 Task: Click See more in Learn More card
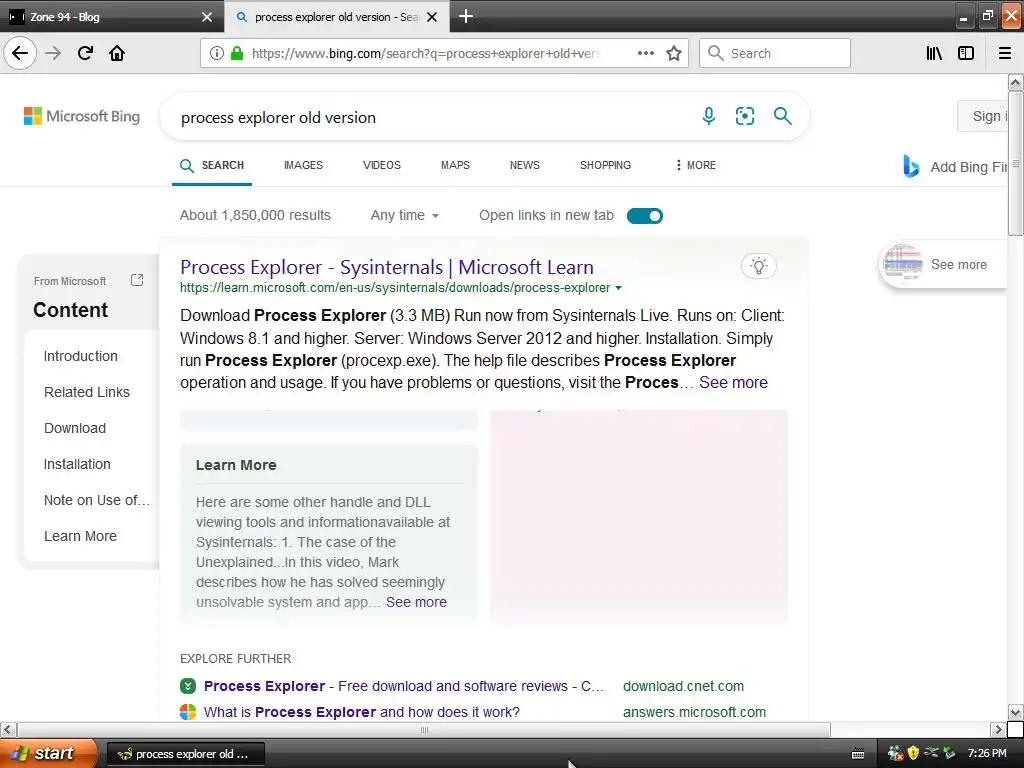coord(416,602)
